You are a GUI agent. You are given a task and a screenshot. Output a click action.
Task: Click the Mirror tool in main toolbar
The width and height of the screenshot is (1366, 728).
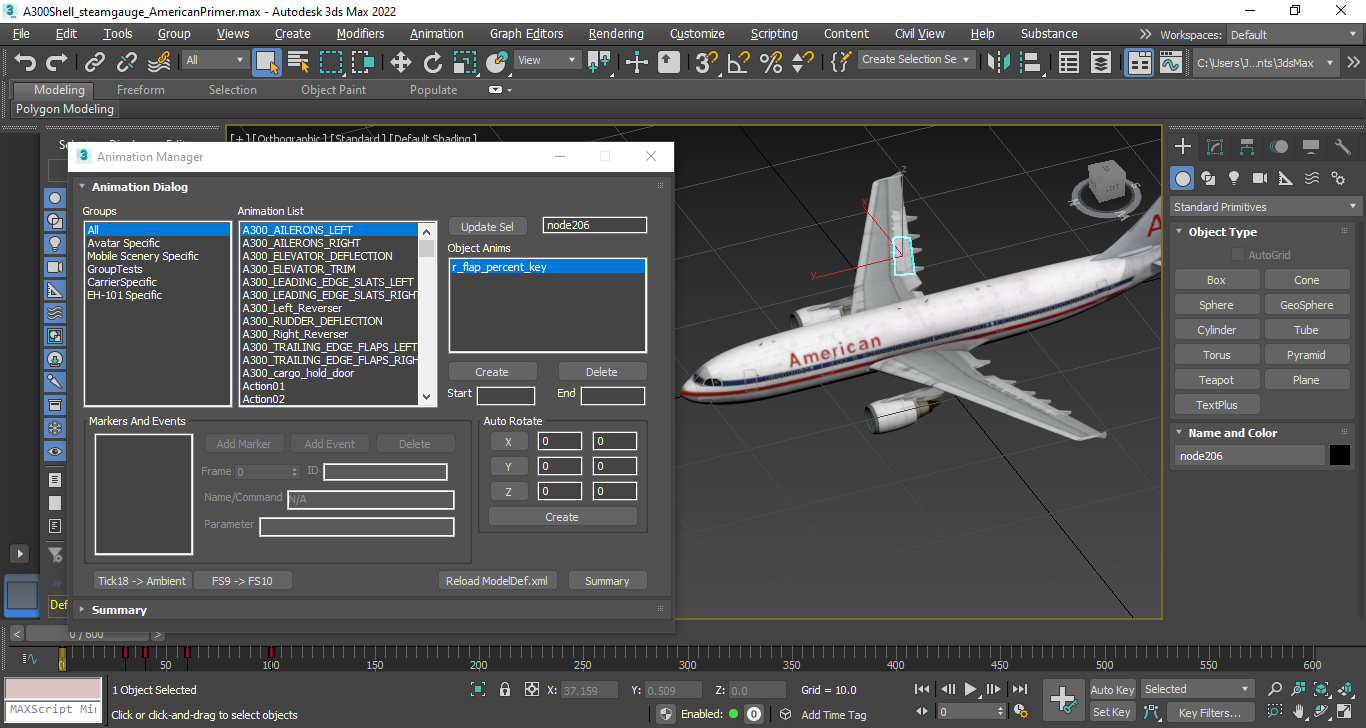coord(998,62)
